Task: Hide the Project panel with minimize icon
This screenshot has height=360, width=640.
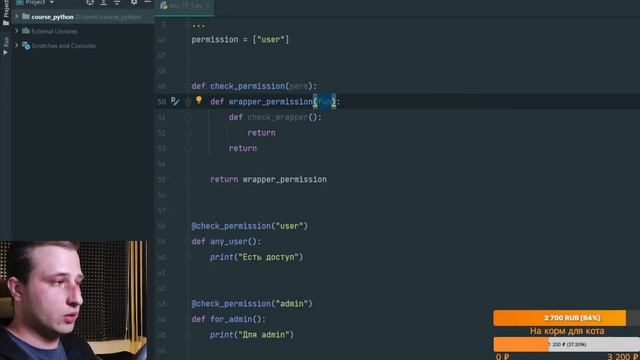Action: [x=147, y=2]
